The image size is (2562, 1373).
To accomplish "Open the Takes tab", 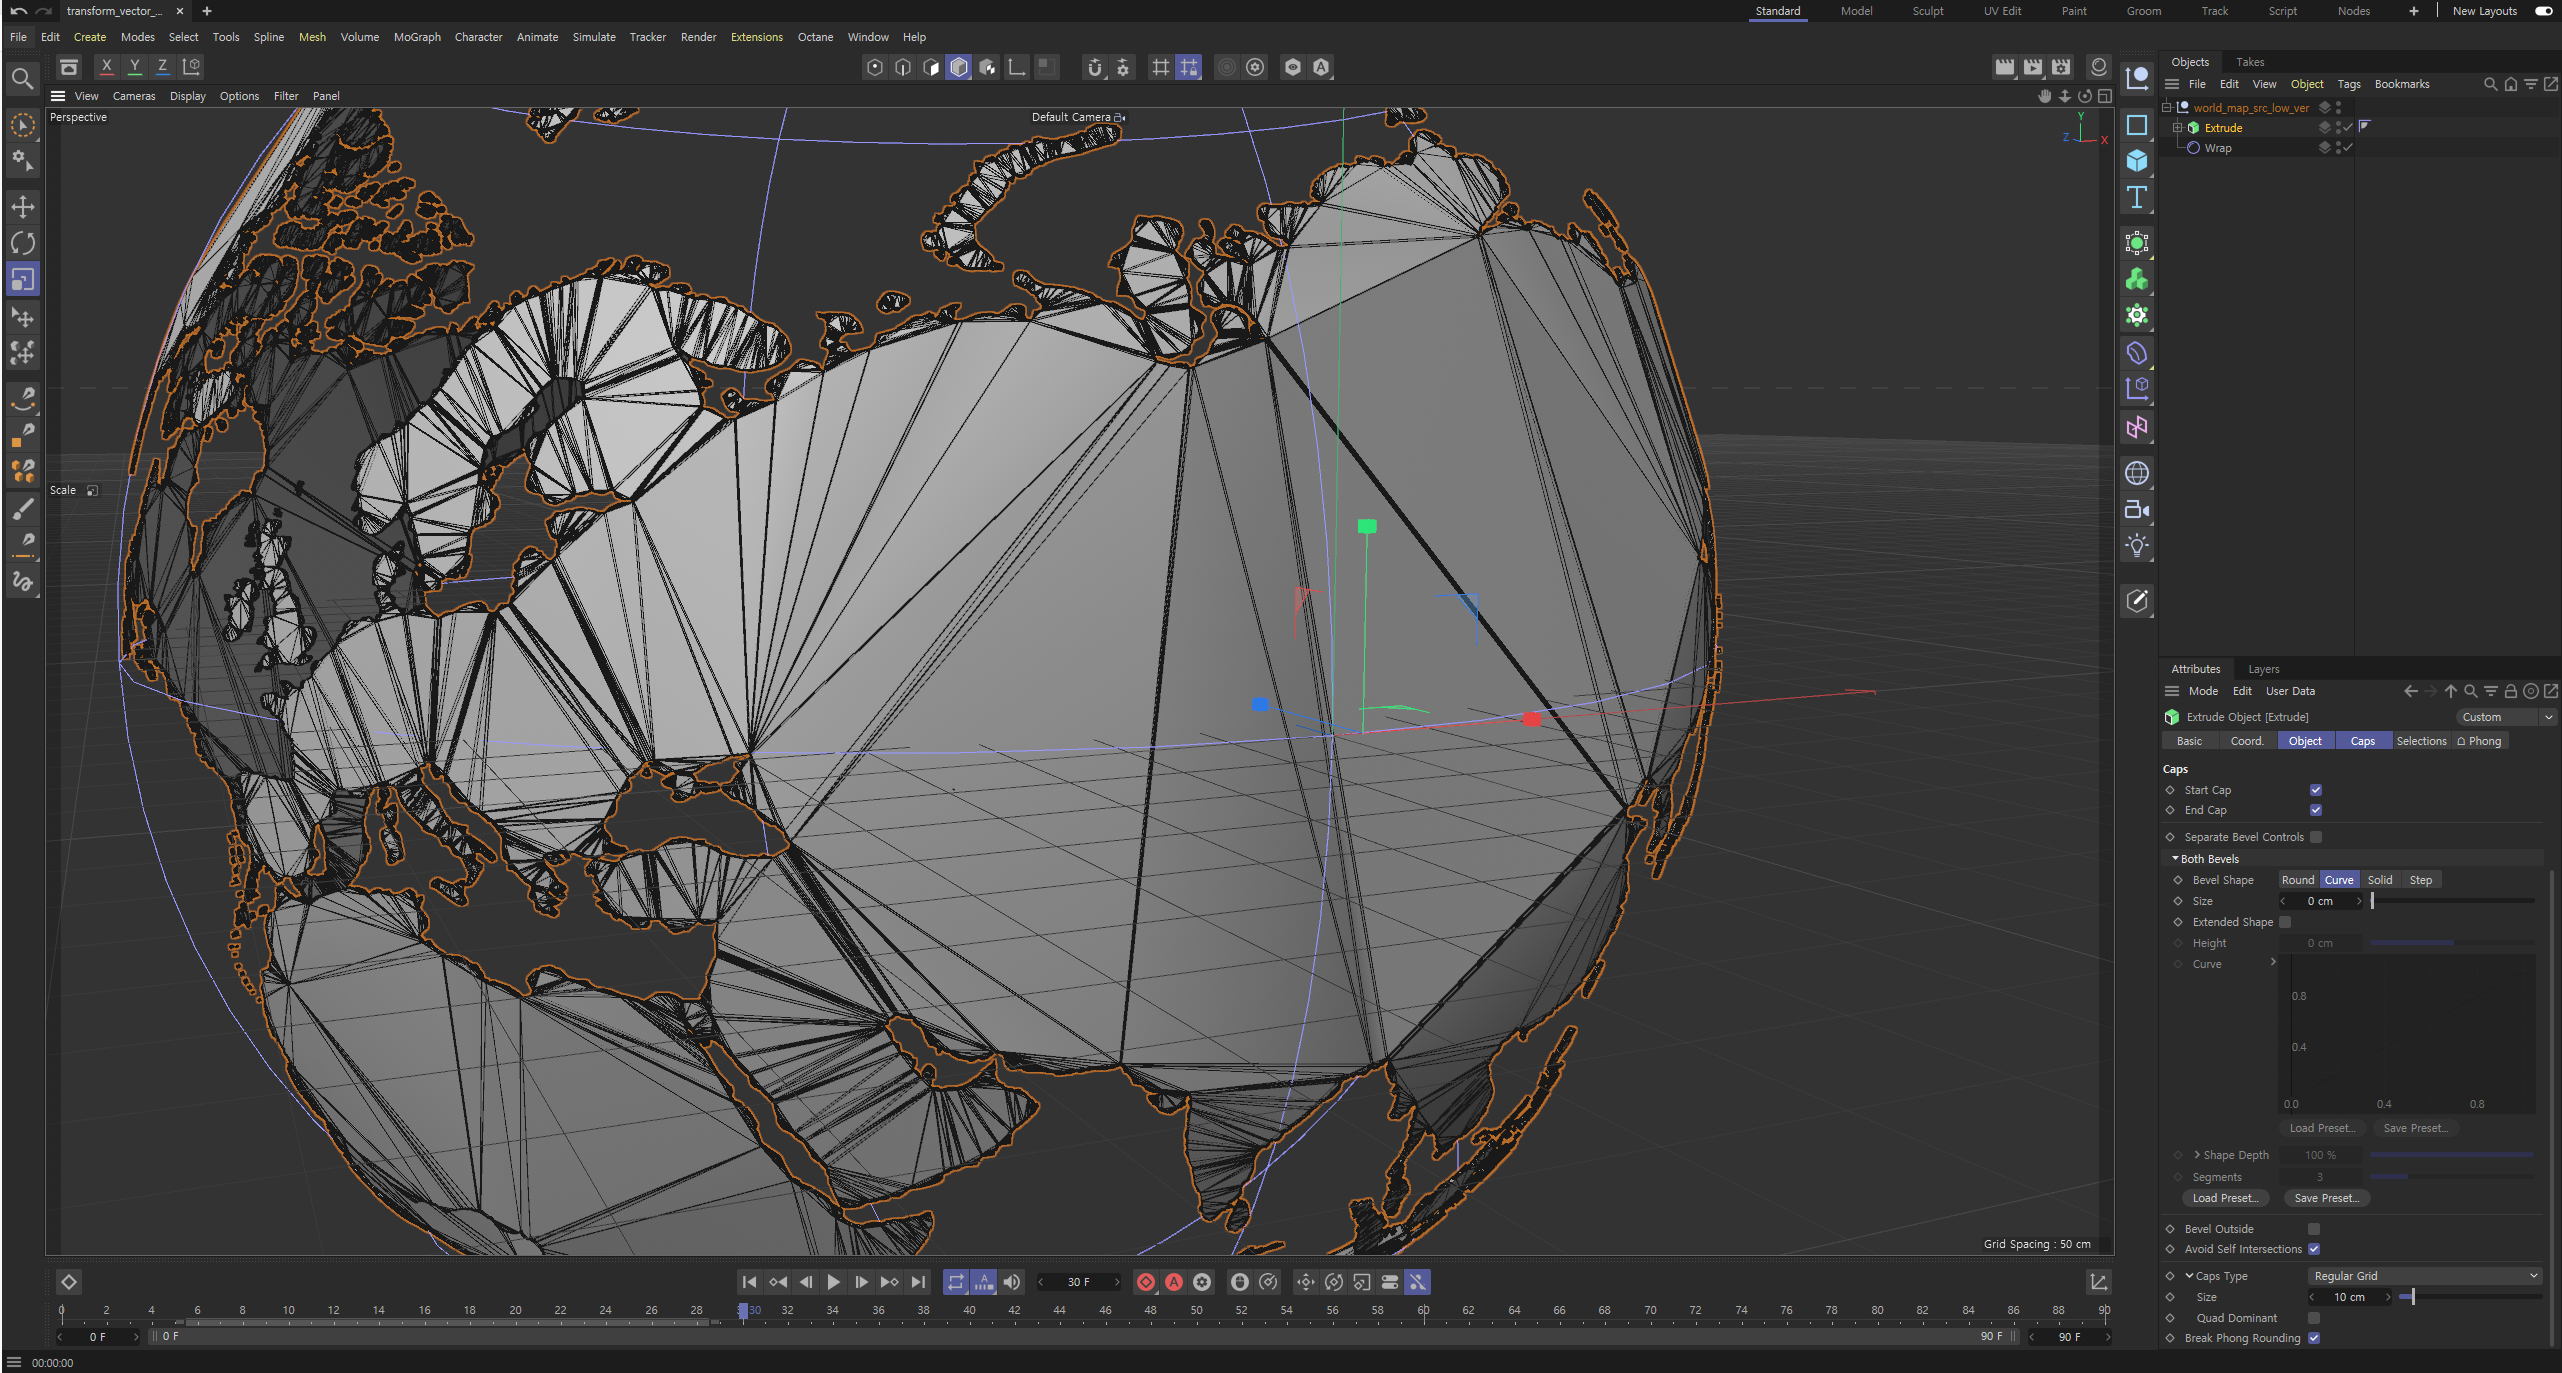I will click(x=2250, y=62).
